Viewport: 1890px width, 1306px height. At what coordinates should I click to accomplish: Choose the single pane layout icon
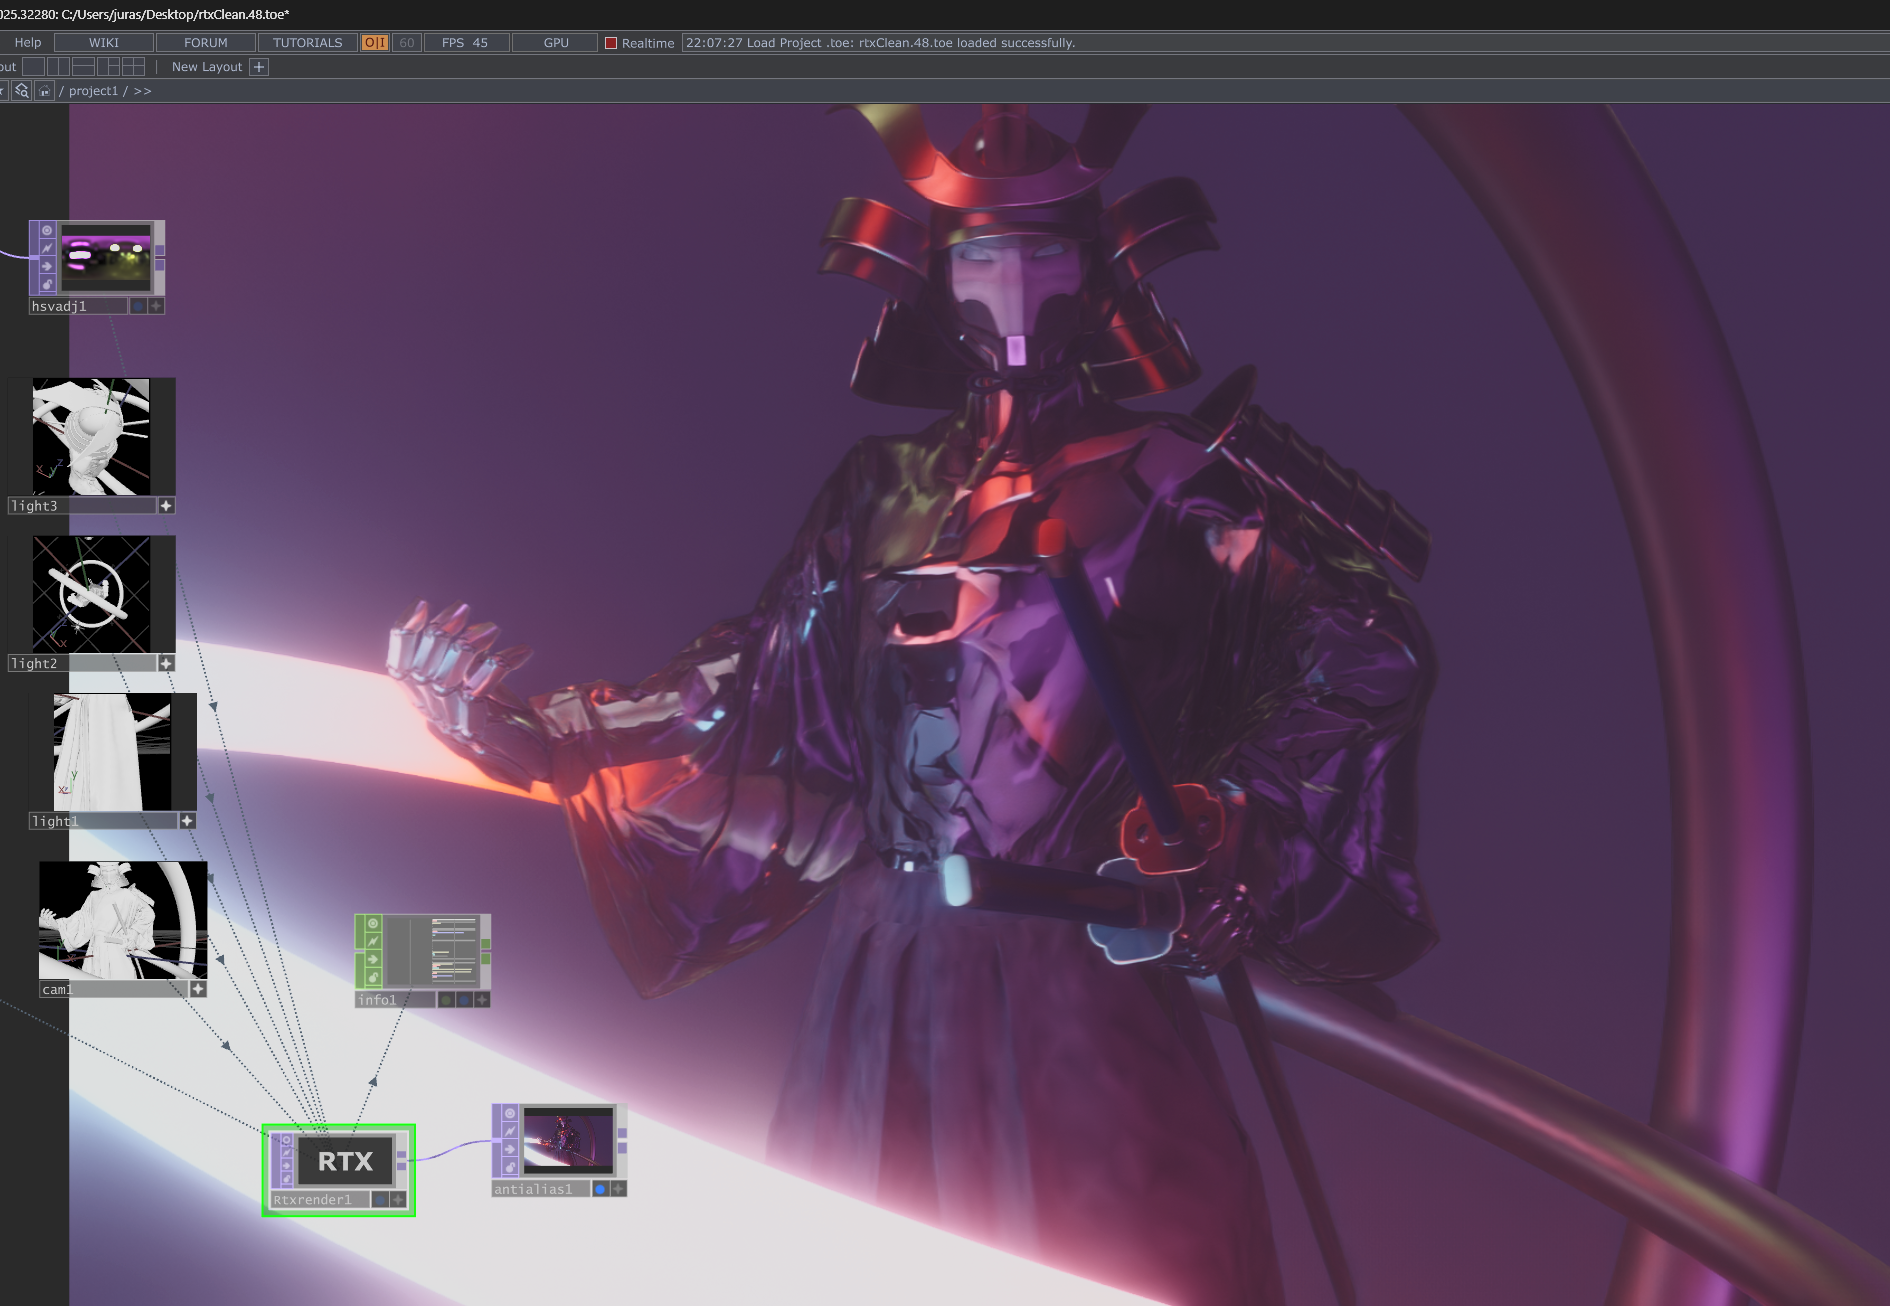(34, 67)
